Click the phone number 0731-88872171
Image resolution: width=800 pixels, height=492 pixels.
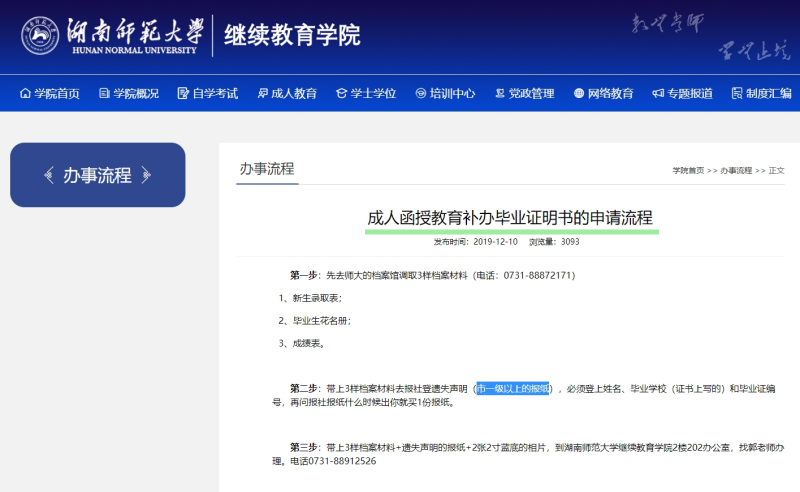[x=537, y=276]
